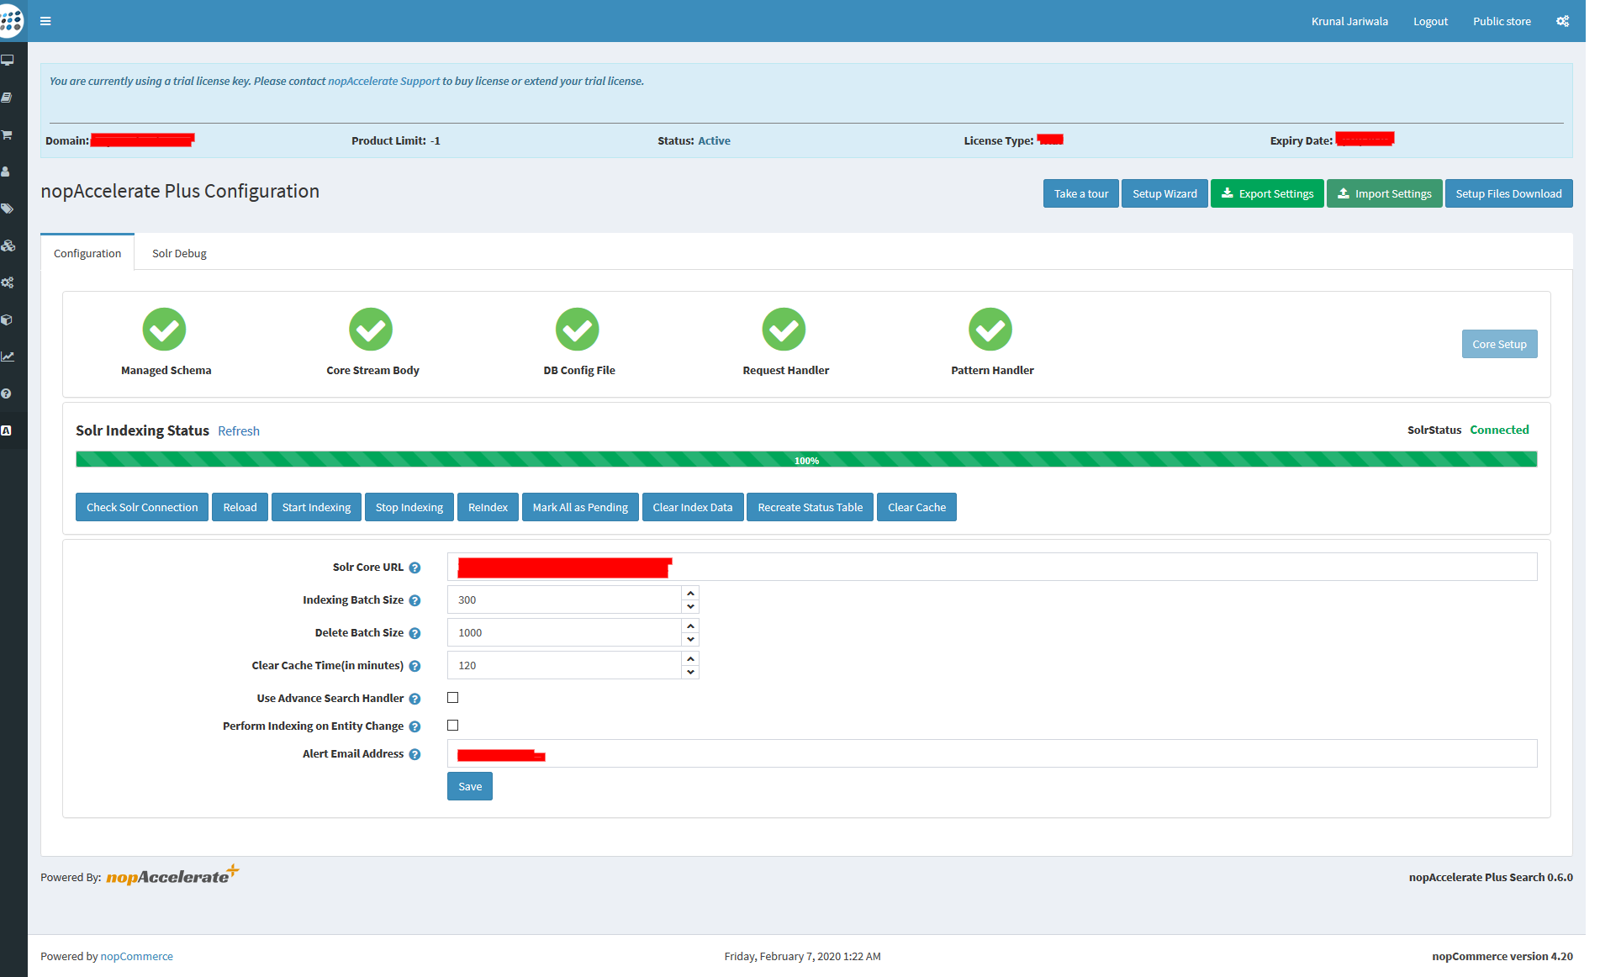This screenshot has height=977, width=1600.
Task: Click Check Solr Connection button
Action: coord(142,507)
